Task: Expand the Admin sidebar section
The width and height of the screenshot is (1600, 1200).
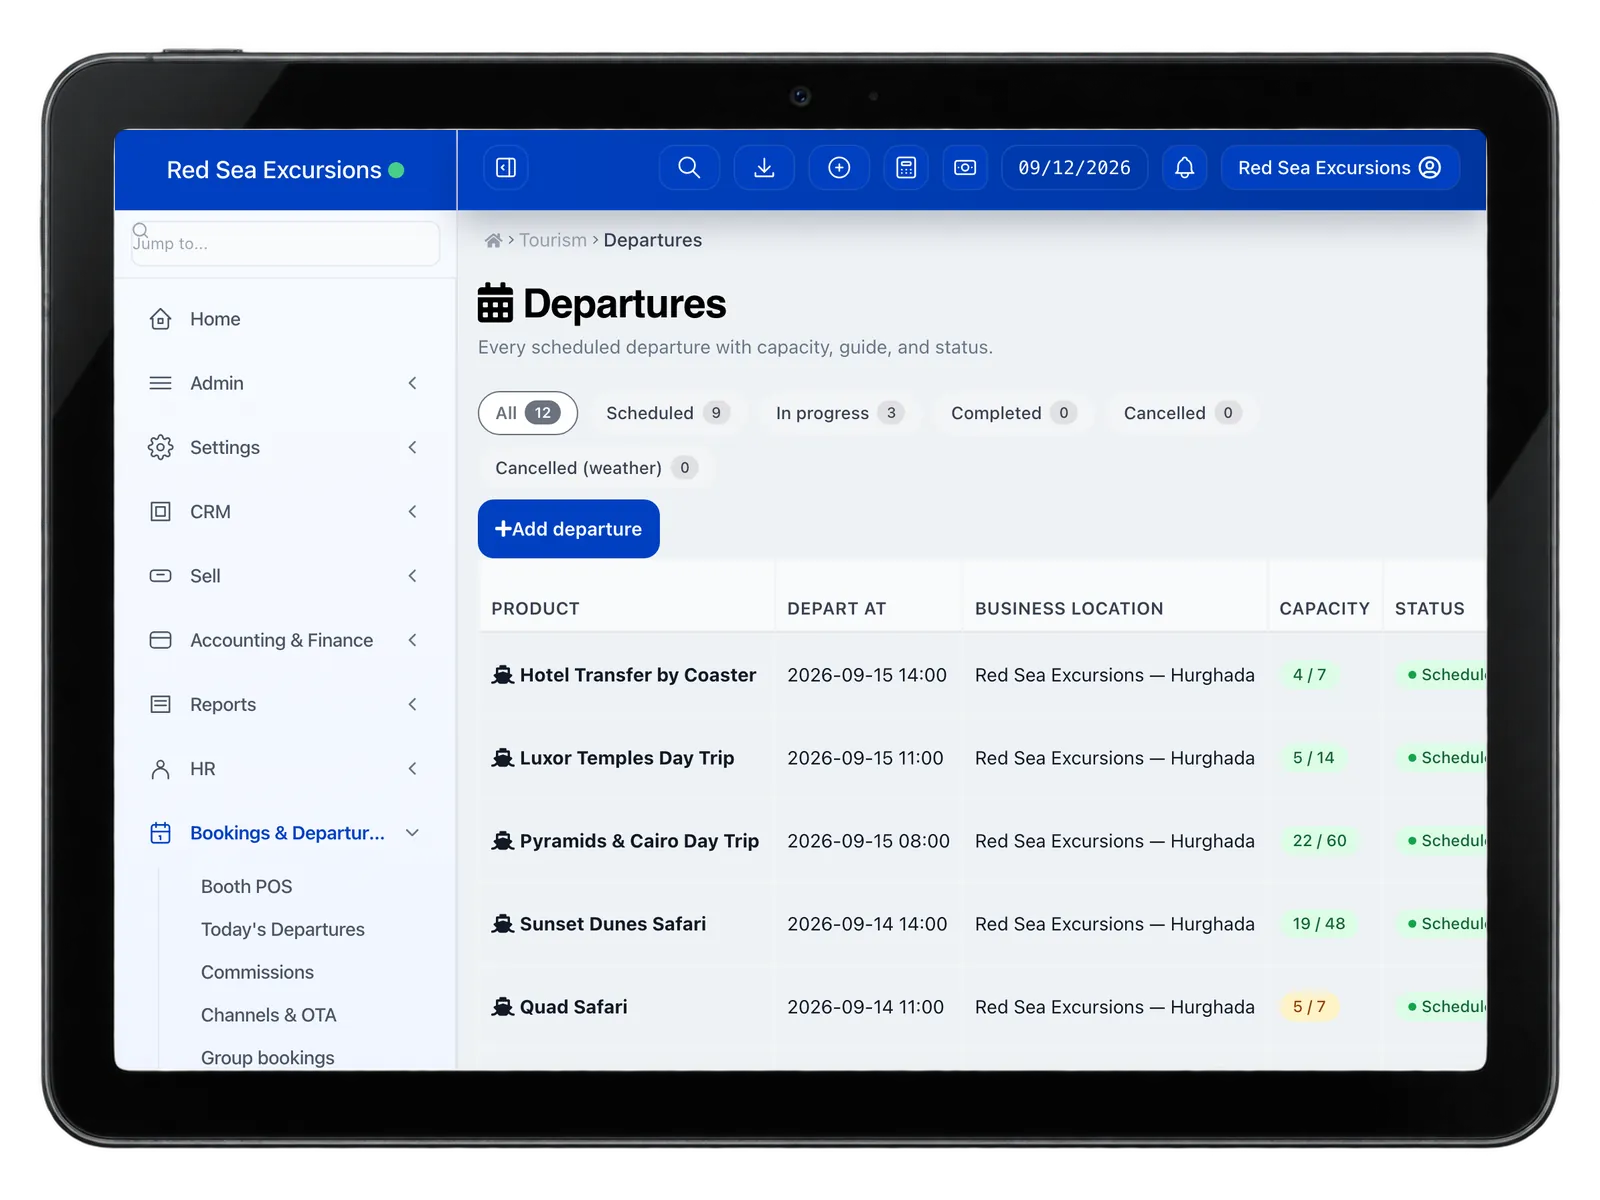Action: click(x=285, y=383)
